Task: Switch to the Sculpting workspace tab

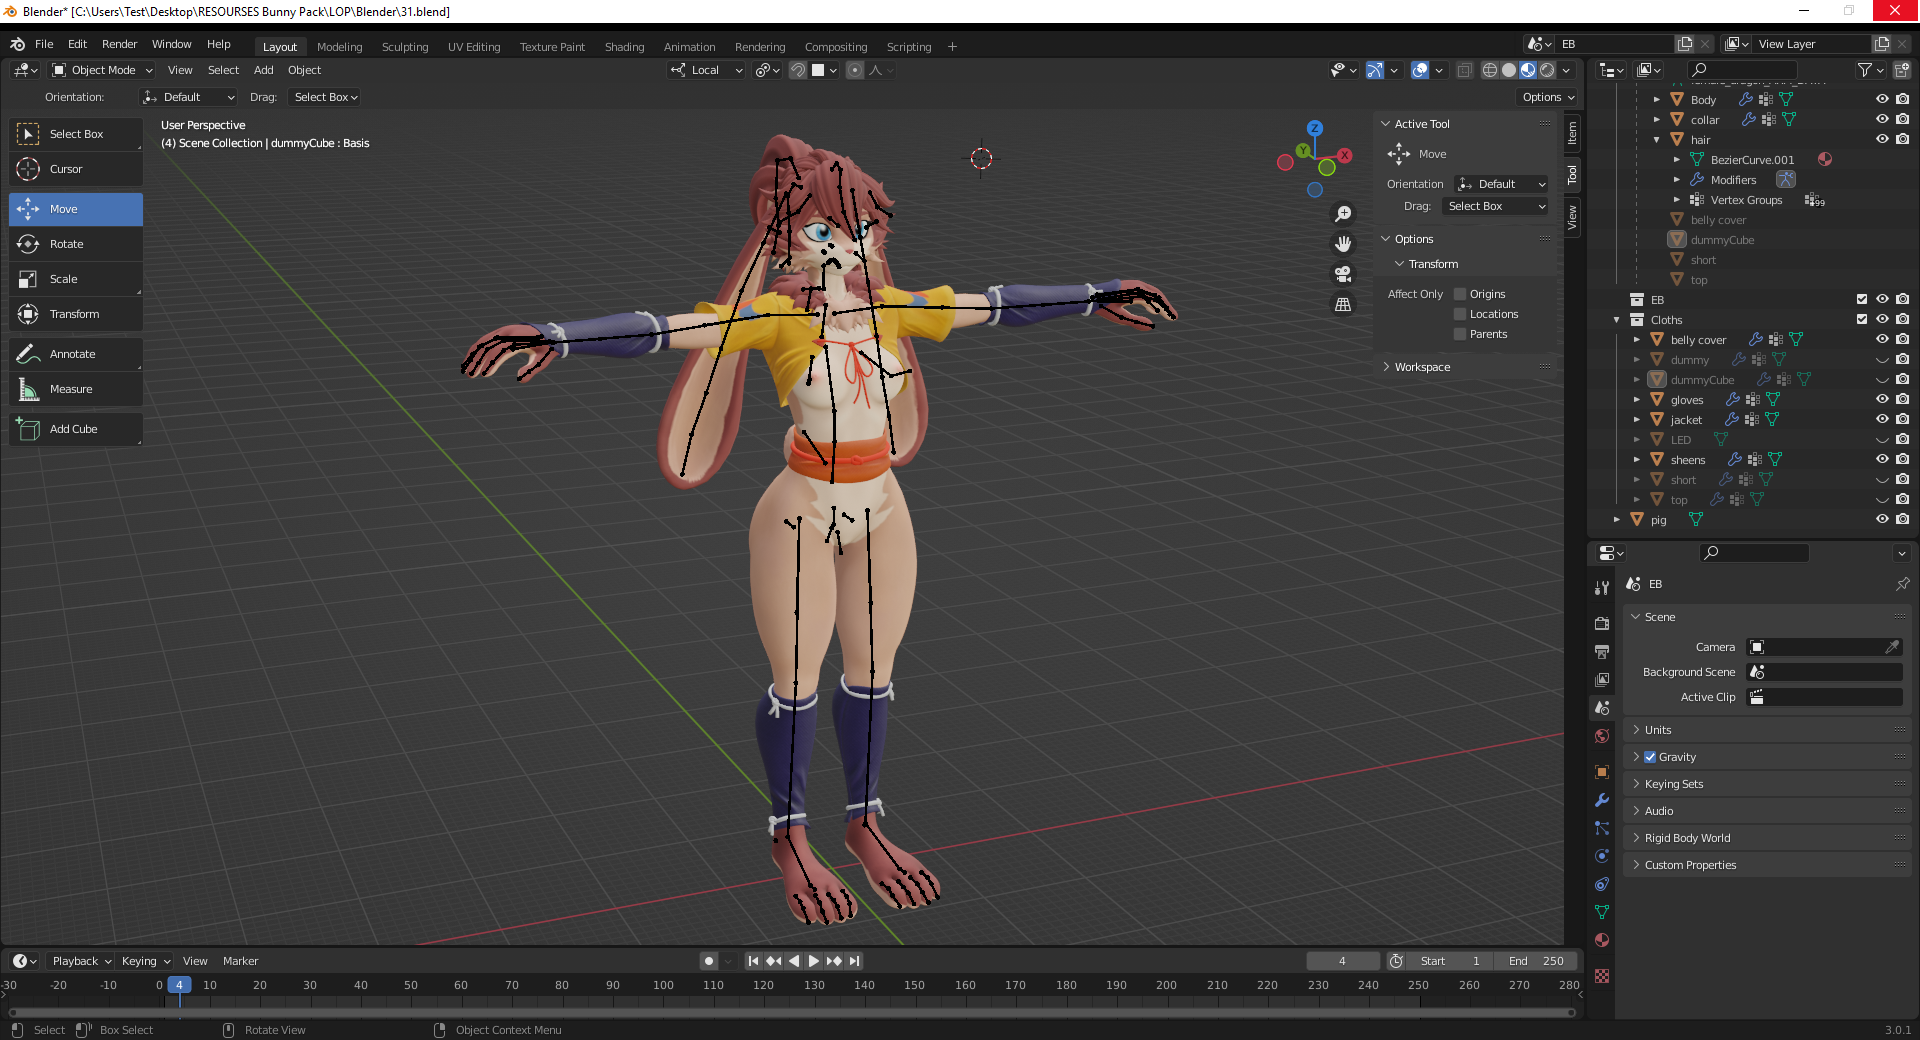Action: click(405, 47)
